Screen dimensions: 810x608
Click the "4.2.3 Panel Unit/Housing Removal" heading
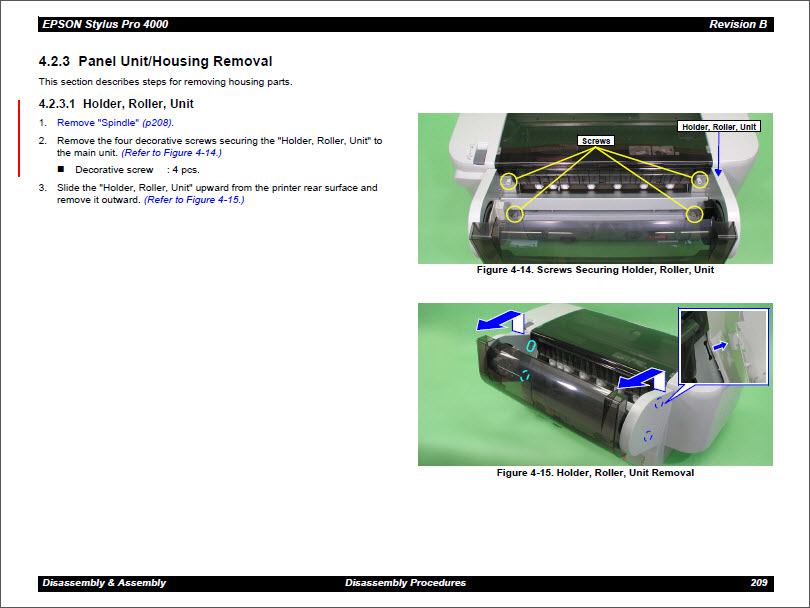(x=155, y=62)
